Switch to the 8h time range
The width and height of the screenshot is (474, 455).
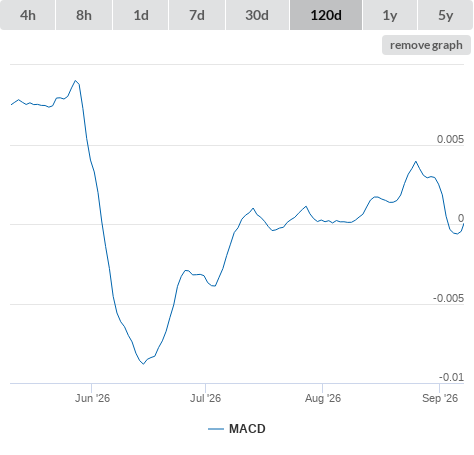(x=84, y=15)
